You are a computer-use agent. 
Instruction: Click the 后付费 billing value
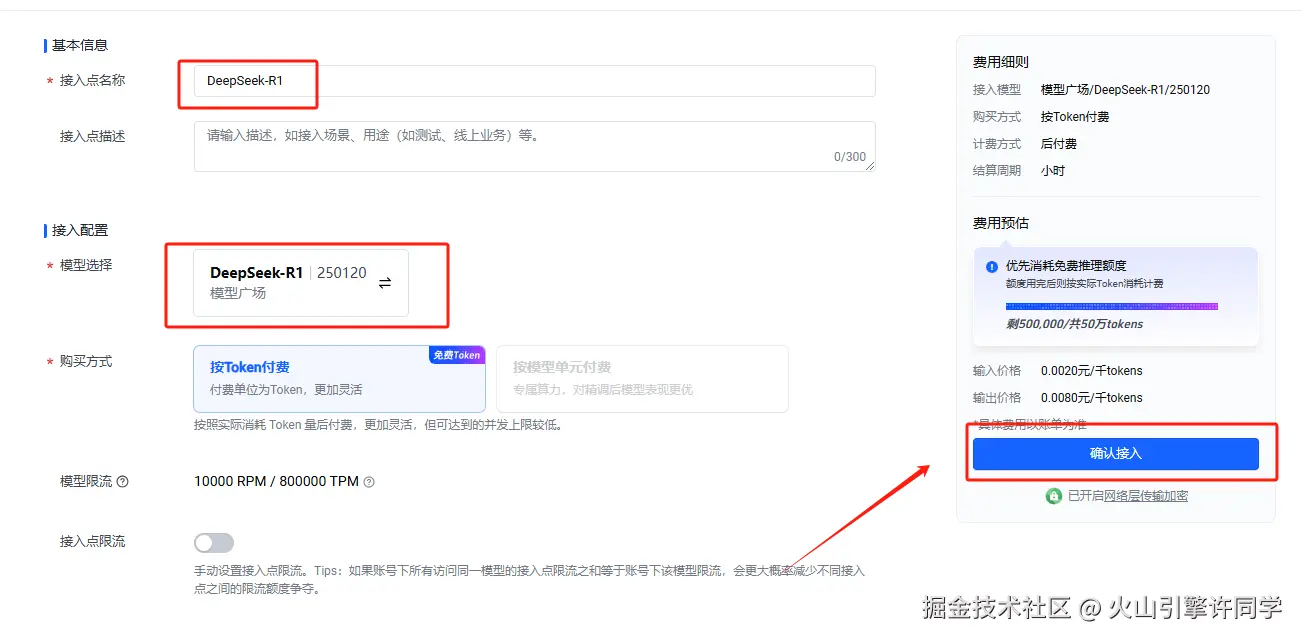click(1059, 144)
